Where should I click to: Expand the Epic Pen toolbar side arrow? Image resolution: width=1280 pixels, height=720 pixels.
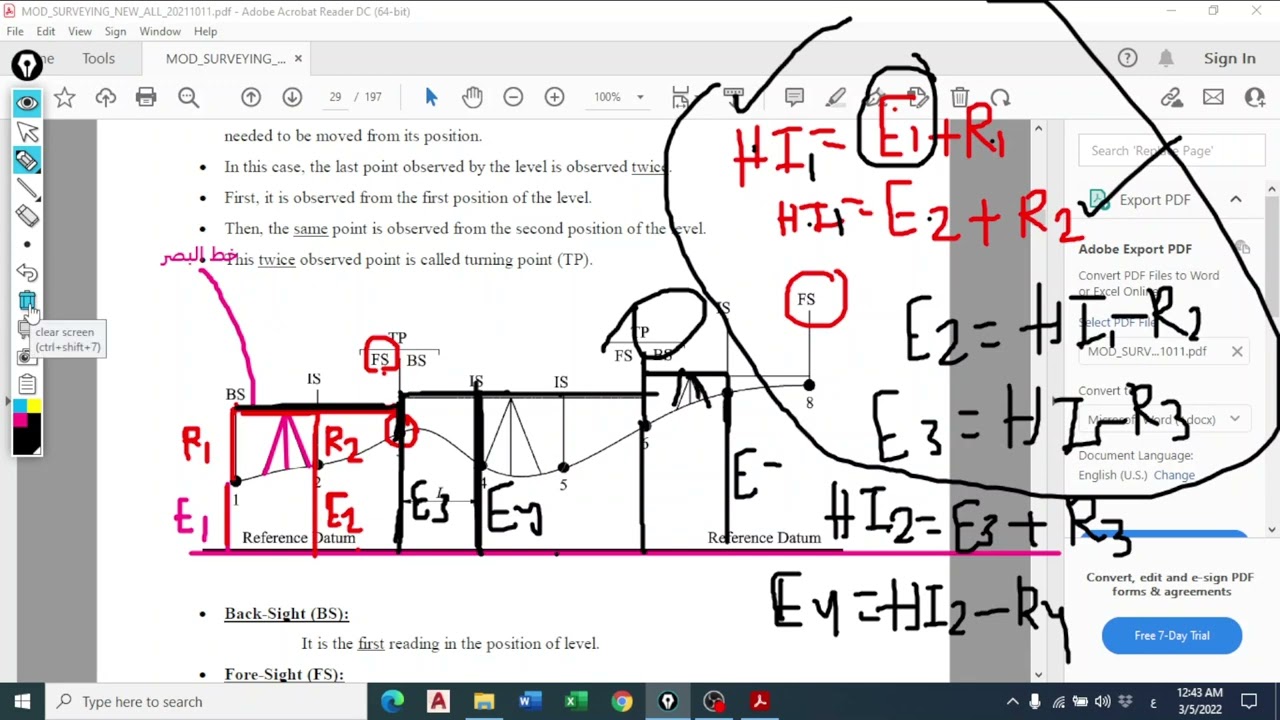pos(8,402)
